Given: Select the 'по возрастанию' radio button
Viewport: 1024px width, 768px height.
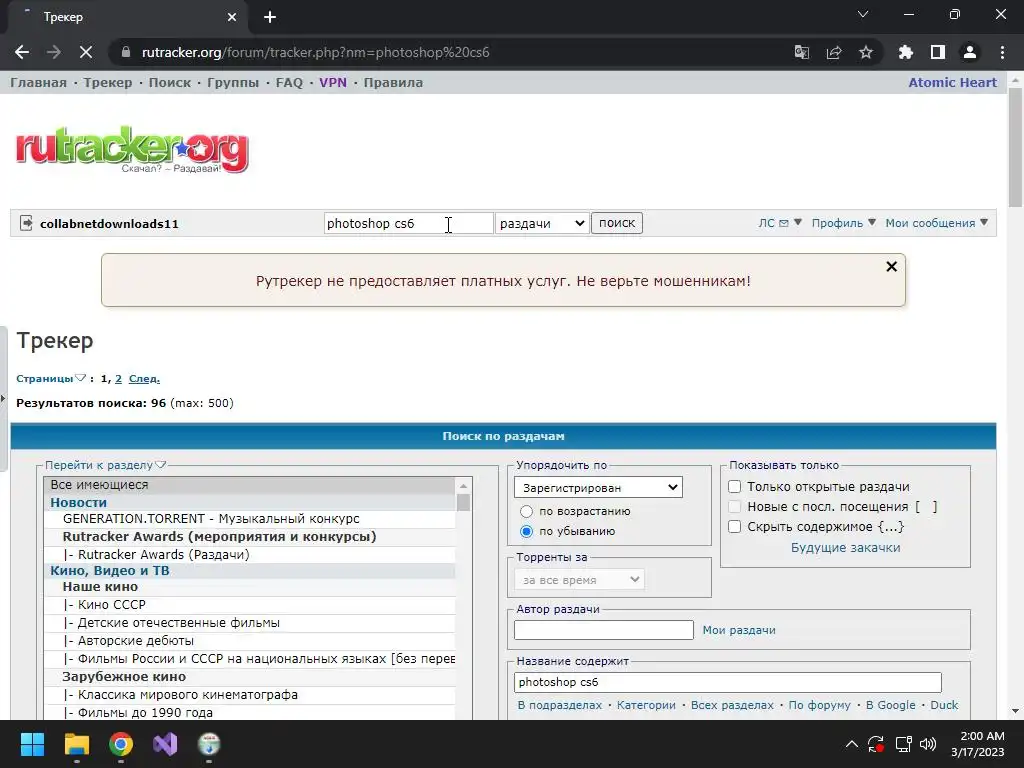Looking at the screenshot, I should pos(526,511).
